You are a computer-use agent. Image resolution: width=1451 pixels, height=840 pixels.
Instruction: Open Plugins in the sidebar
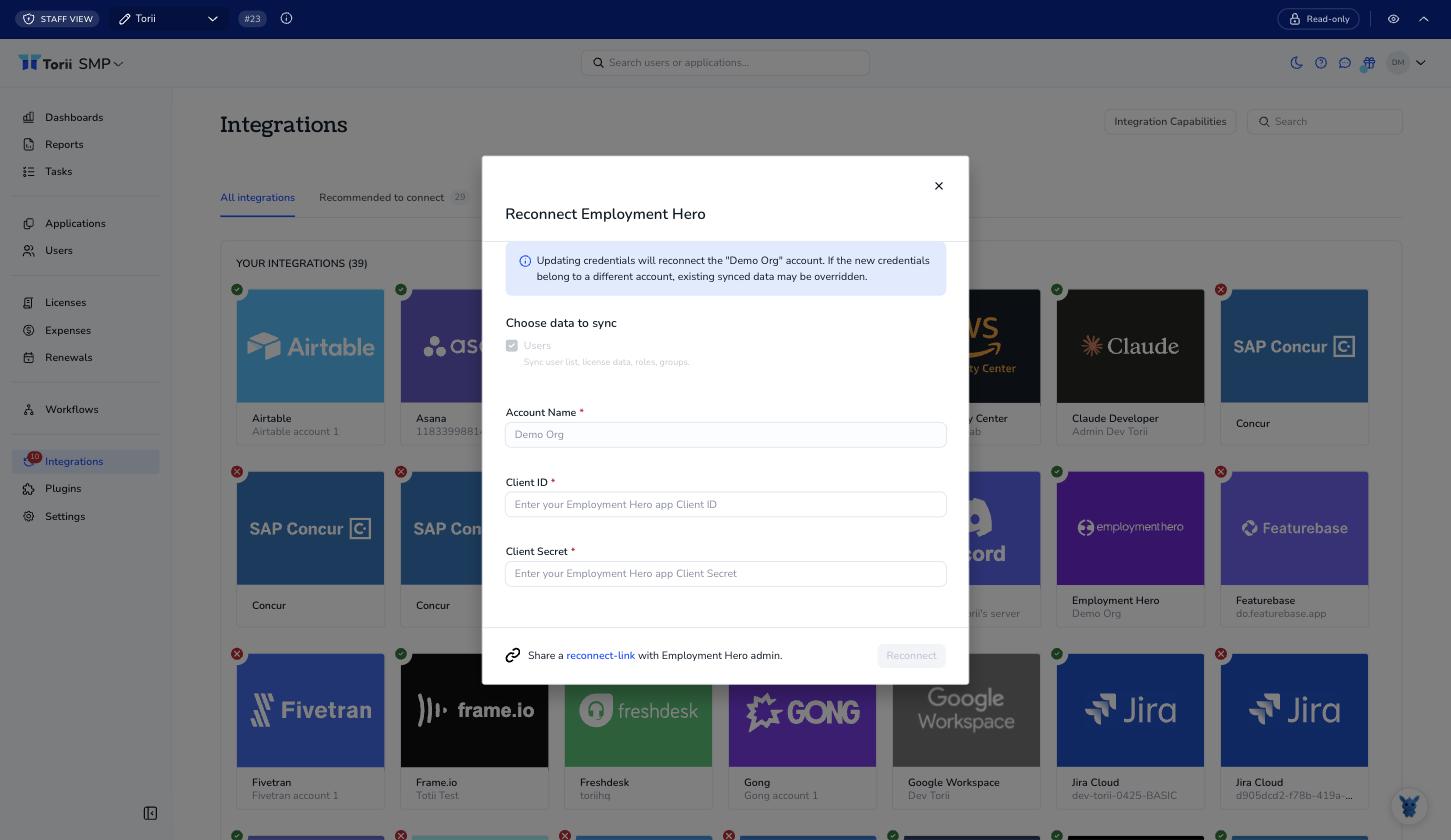click(x=85, y=489)
